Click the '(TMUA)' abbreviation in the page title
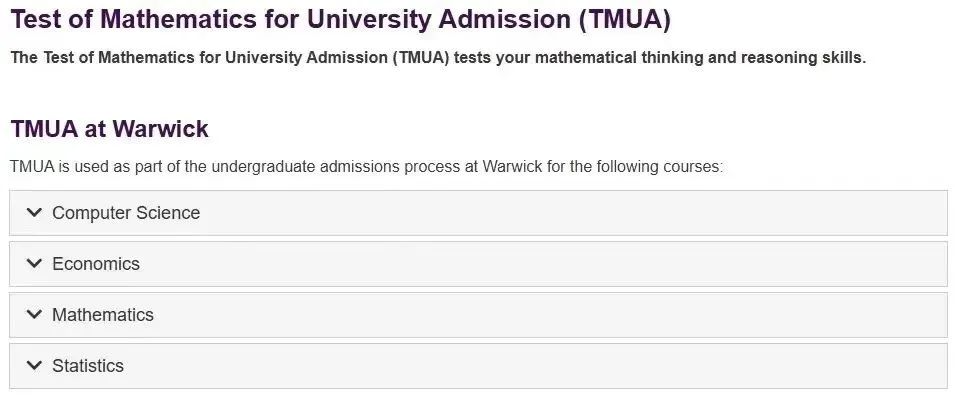Image resolution: width=955 pixels, height=397 pixels. [x=625, y=19]
